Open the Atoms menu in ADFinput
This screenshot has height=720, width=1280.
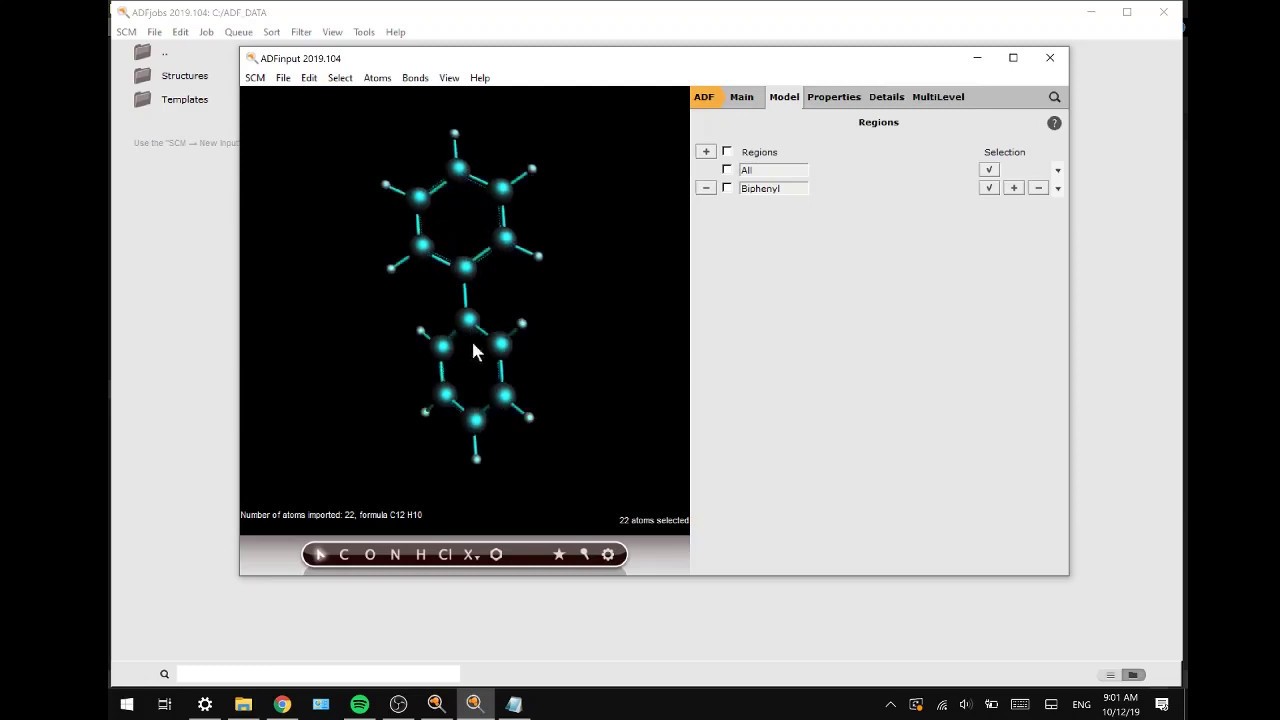tap(377, 78)
